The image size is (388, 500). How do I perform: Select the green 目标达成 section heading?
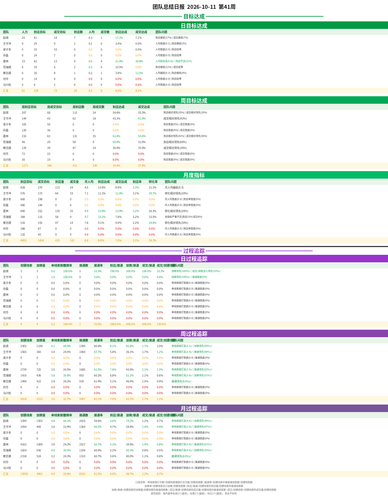click(194, 16)
